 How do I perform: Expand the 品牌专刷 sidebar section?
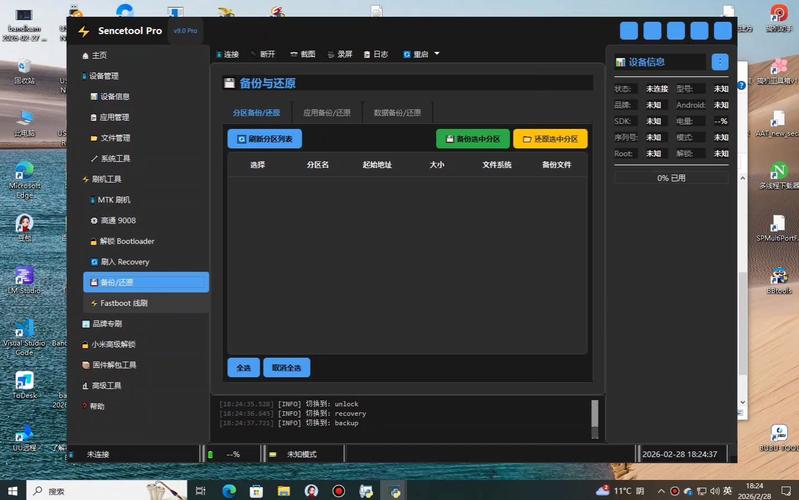coord(106,324)
